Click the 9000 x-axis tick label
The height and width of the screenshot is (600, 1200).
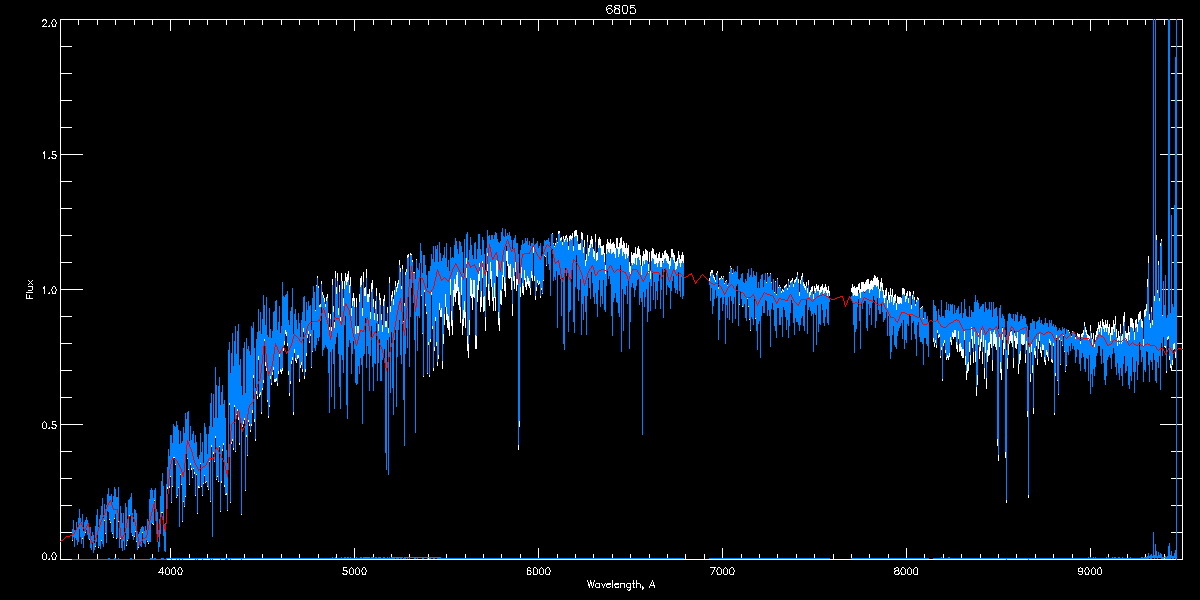coord(1090,572)
